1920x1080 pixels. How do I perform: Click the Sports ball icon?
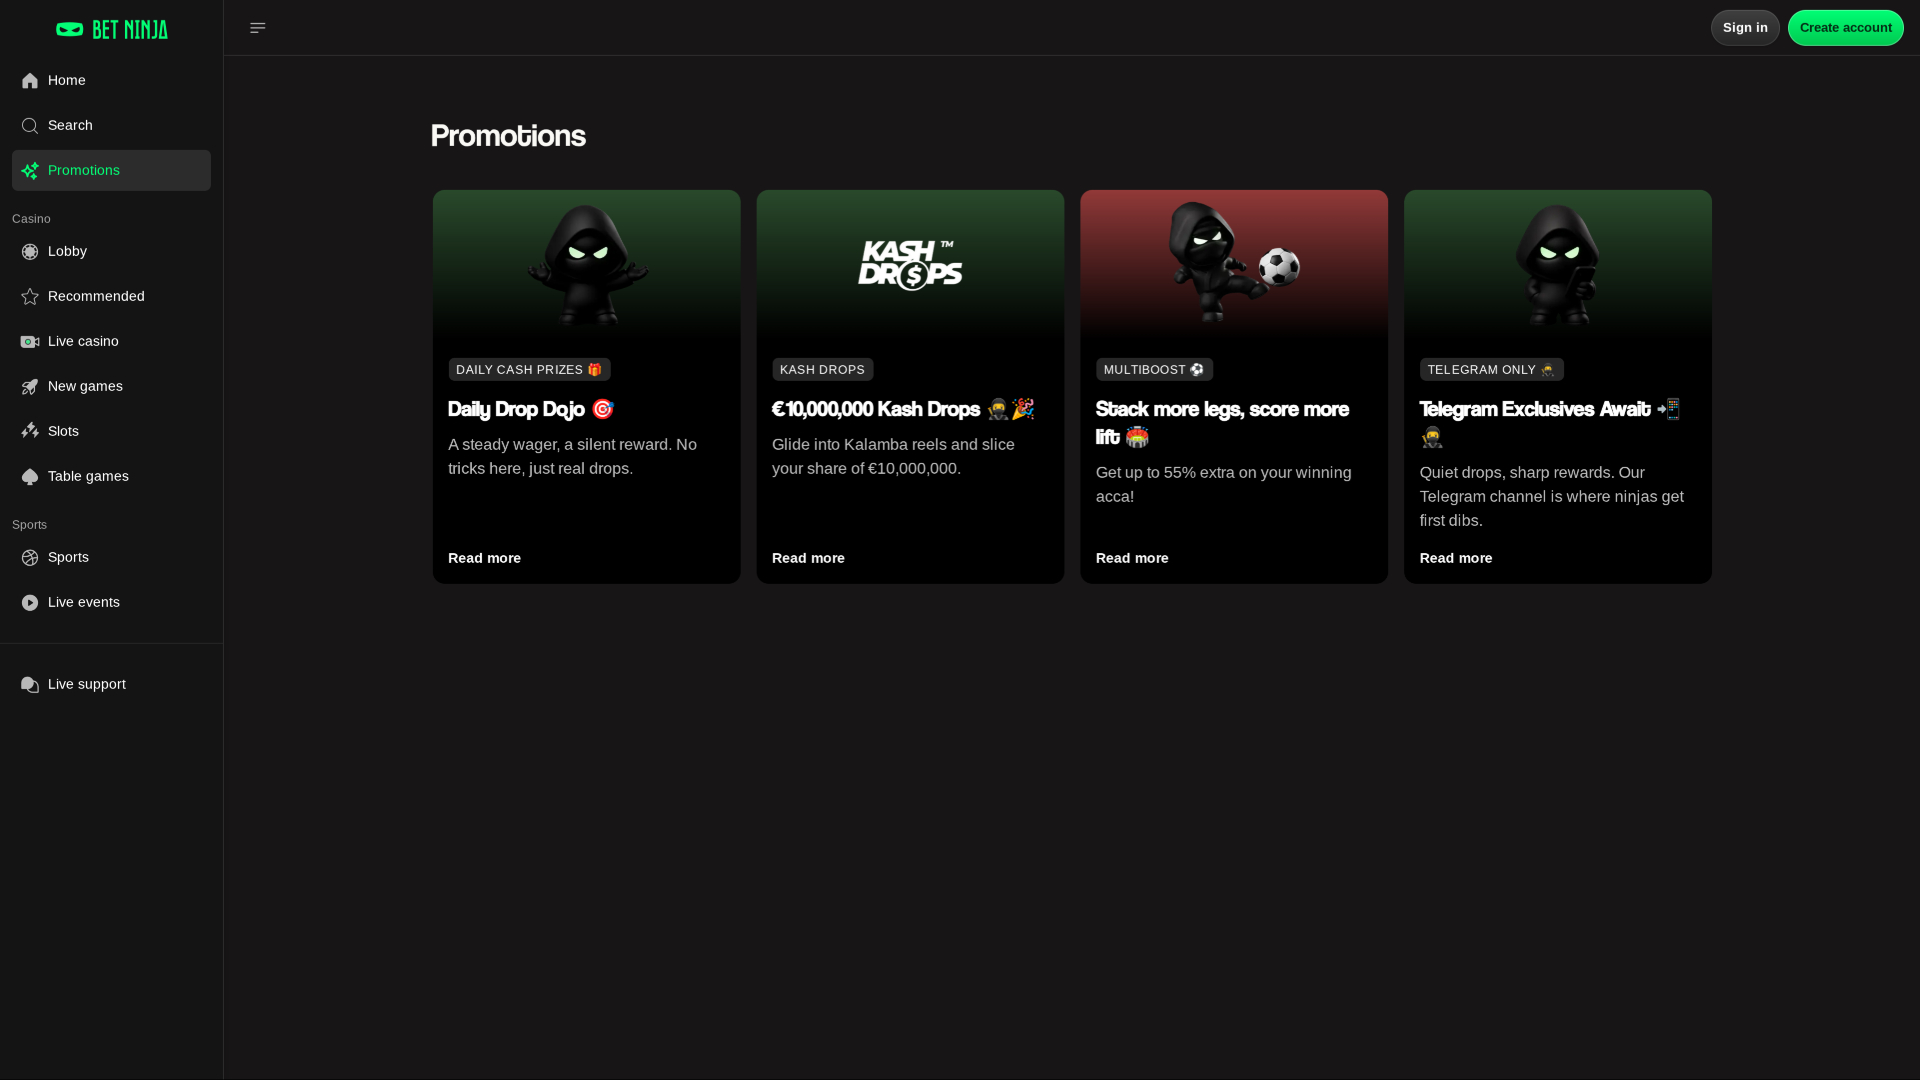point(30,558)
